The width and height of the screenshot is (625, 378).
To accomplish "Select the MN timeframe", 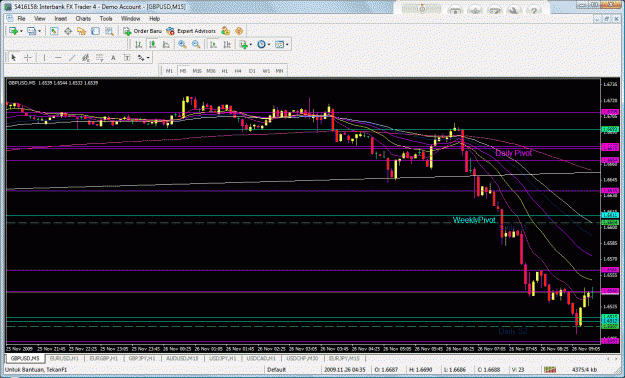I will coord(279,71).
